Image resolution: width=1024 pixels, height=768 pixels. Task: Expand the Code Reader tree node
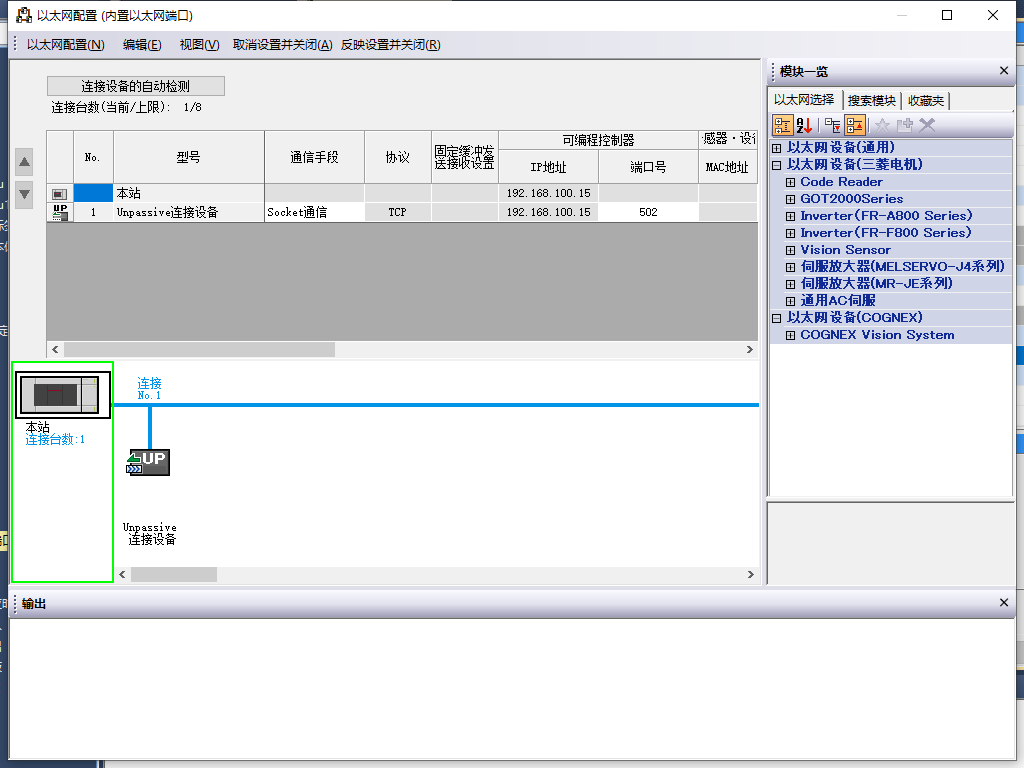(x=790, y=182)
